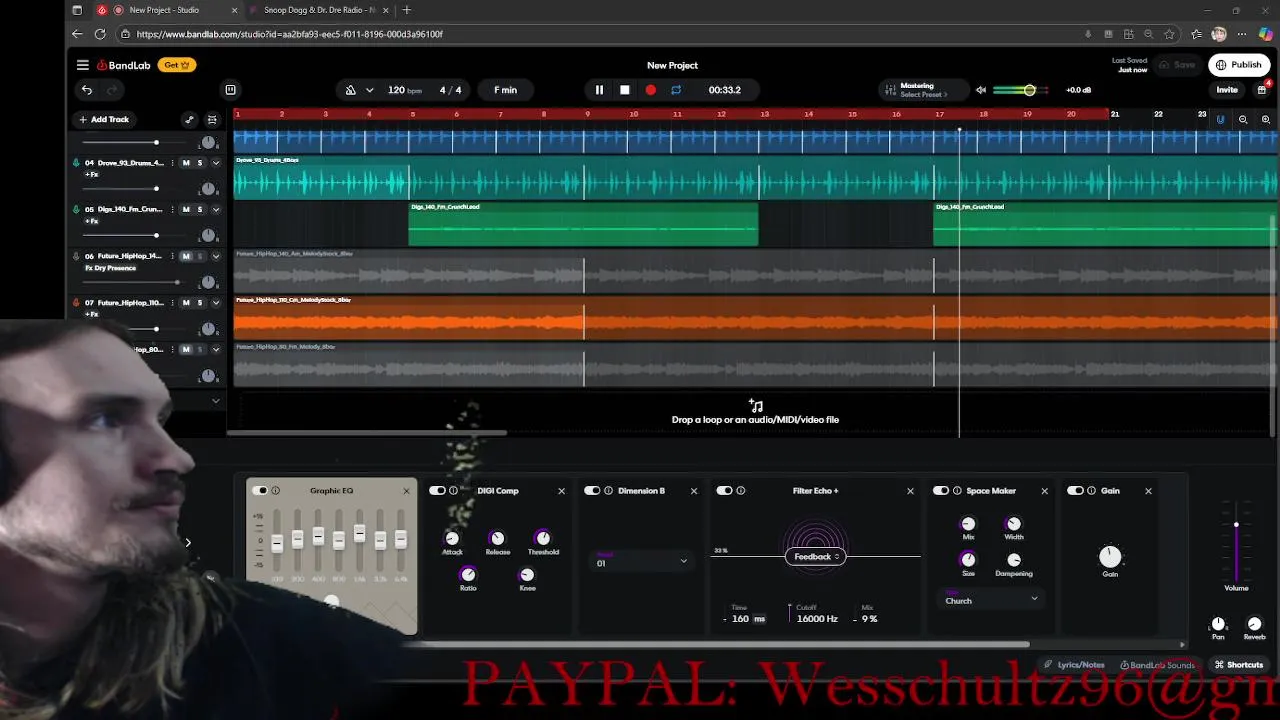1280x720 pixels.
Task: Select the microphone icon of track 06
Action: click(x=76, y=256)
